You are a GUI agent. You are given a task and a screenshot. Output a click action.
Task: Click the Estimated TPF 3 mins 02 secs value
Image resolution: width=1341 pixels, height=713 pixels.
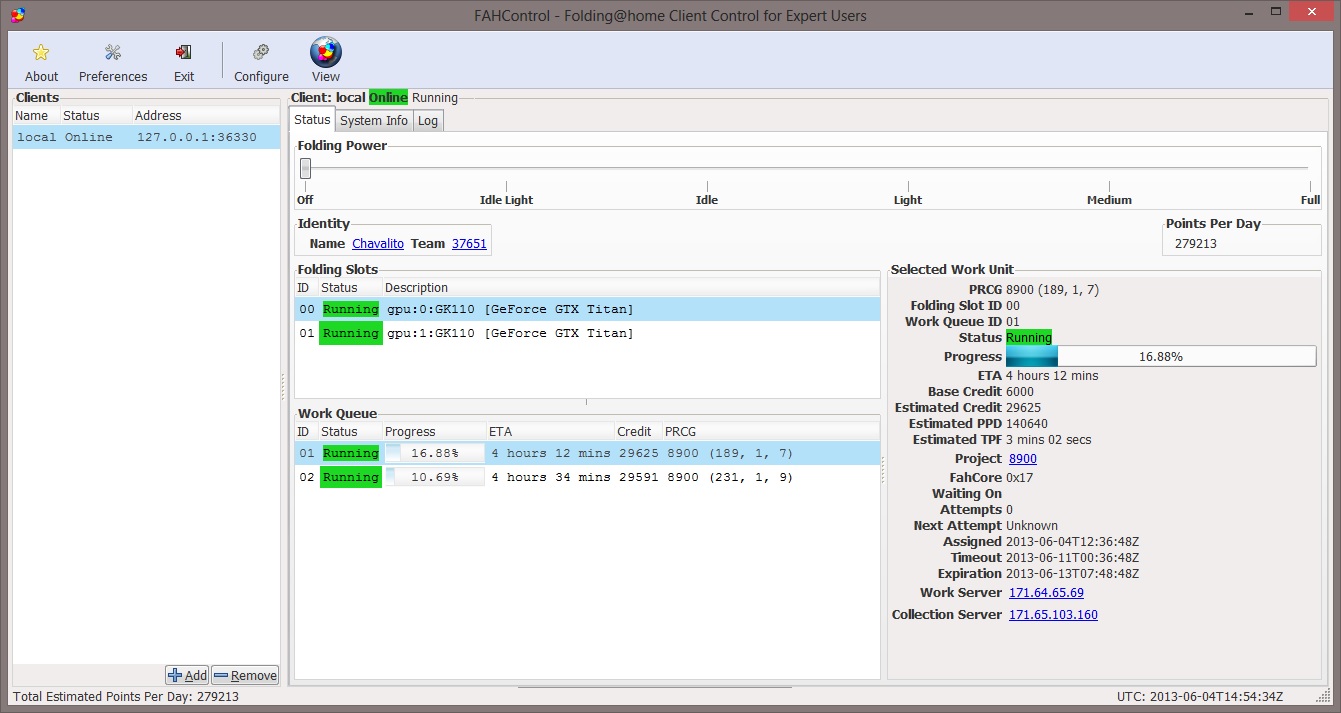pos(1049,440)
